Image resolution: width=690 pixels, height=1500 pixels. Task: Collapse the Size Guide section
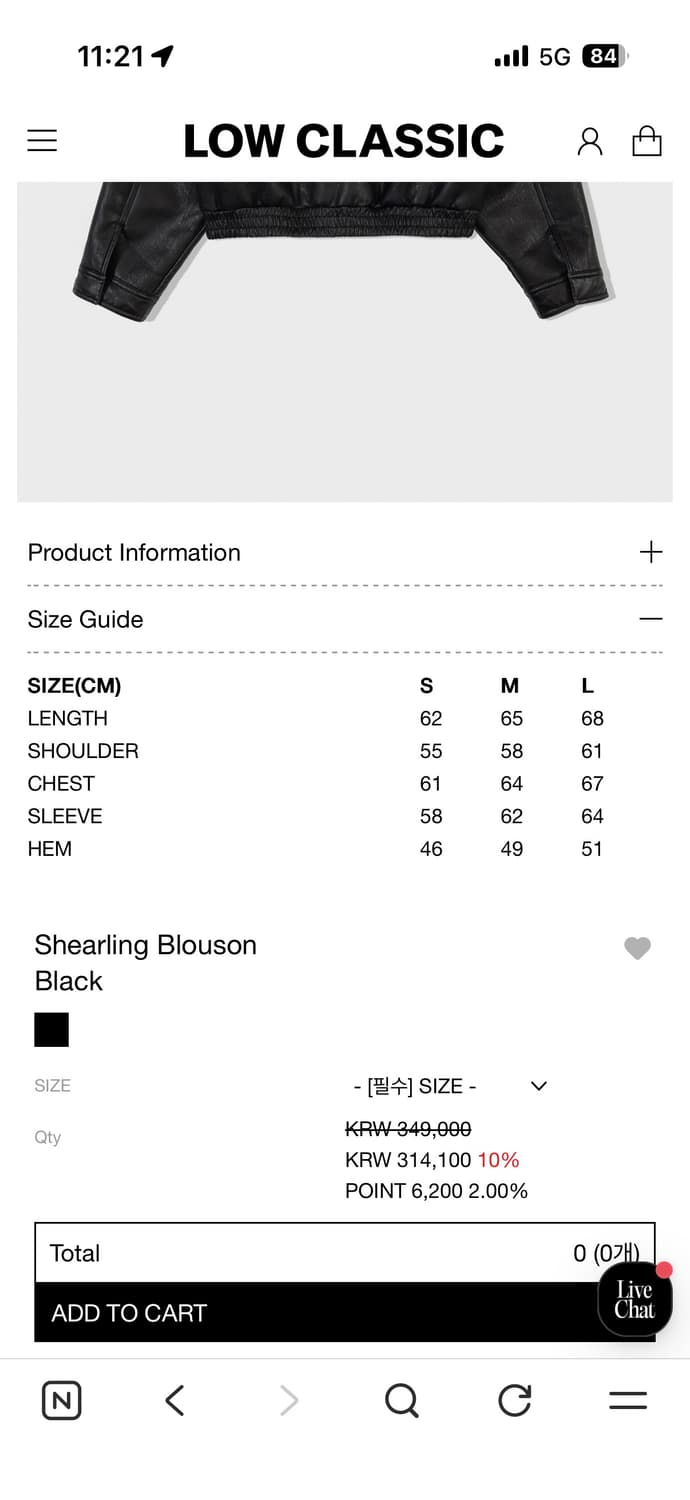click(650, 619)
